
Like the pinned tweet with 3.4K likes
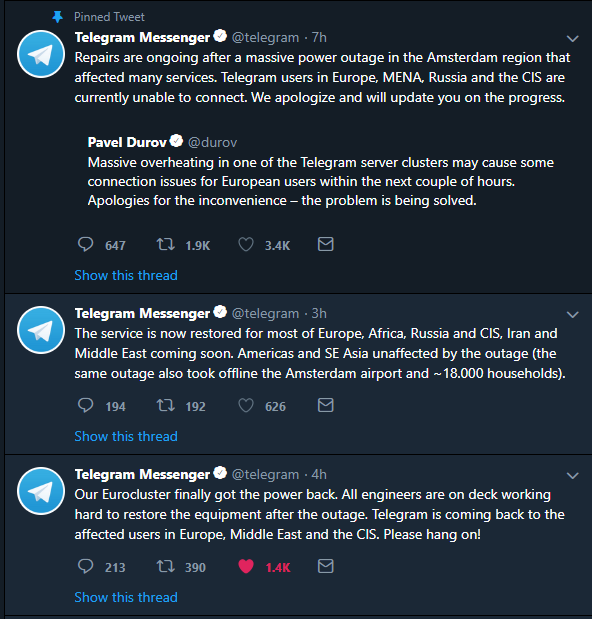246,245
